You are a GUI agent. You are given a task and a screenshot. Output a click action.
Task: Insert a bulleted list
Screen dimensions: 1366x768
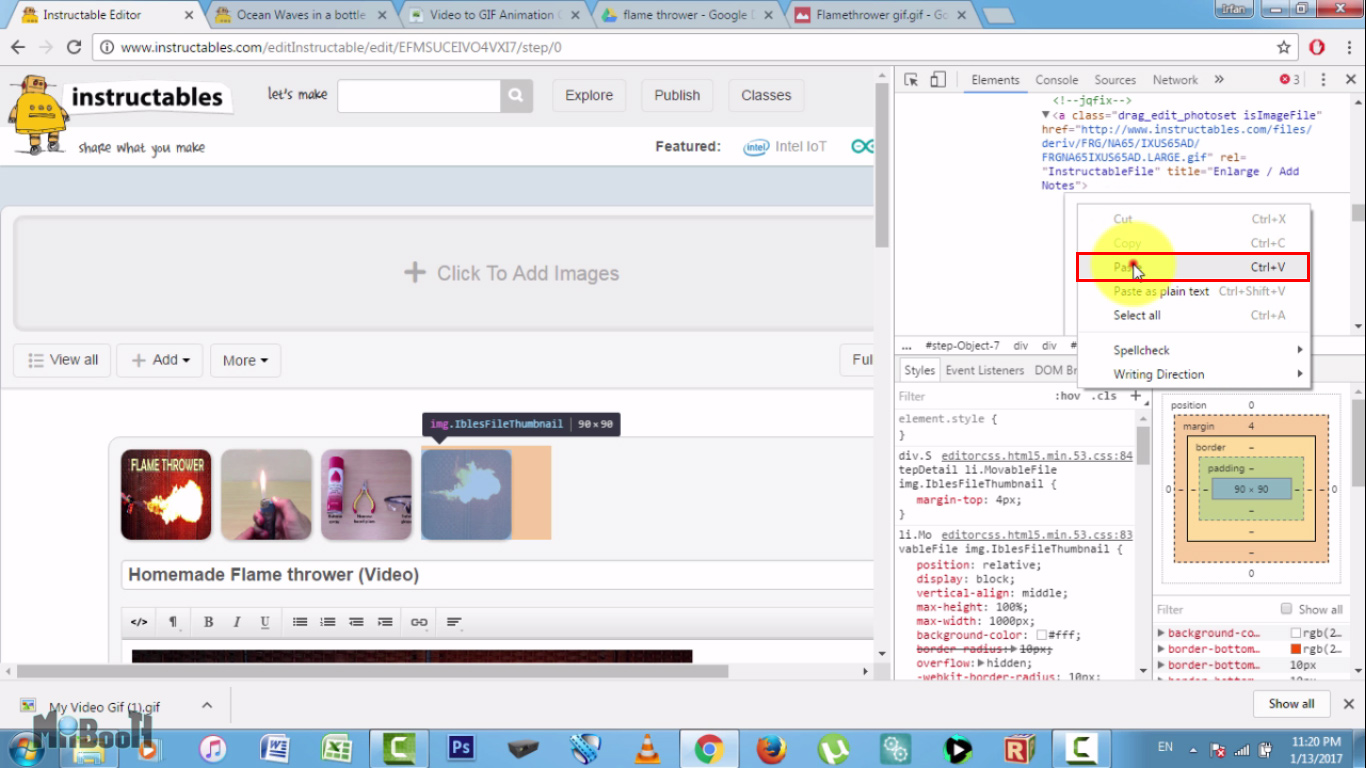coord(300,622)
